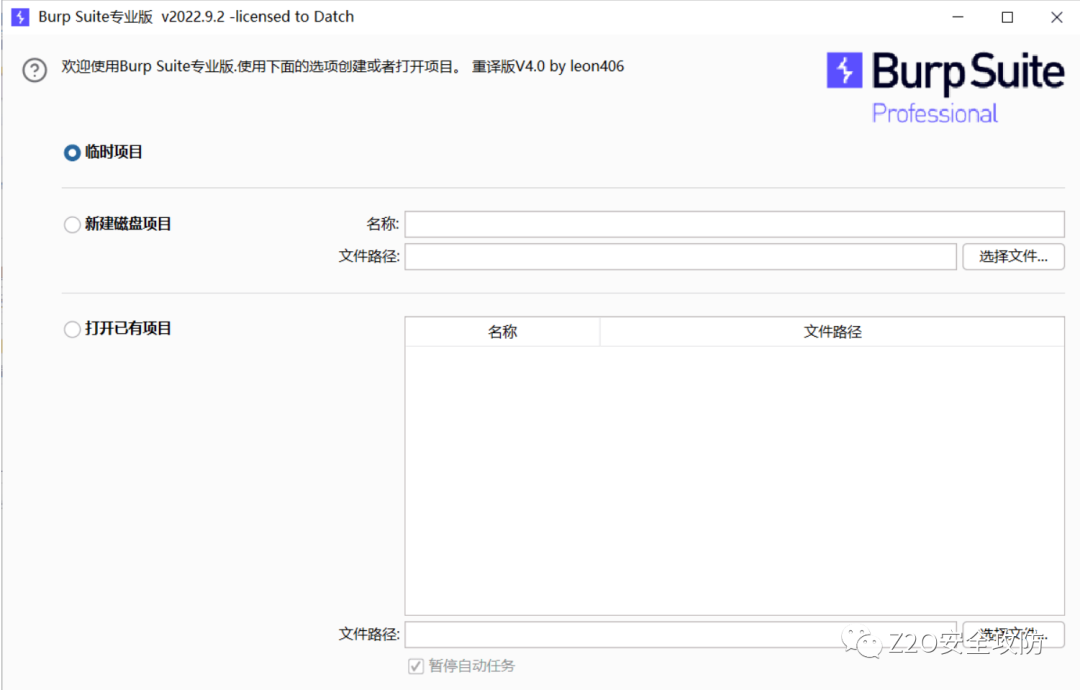Click the Burp Suite title bar icon
Image resolution: width=1080 pixels, height=690 pixels.
tap(21, 17)
